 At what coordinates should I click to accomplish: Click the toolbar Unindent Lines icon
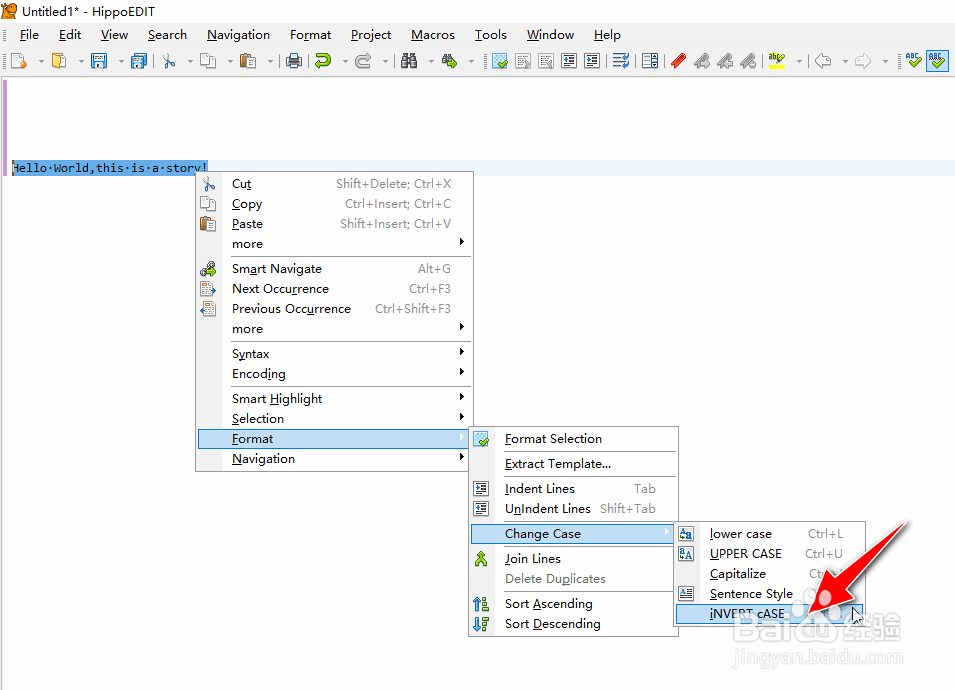(569, 61)
